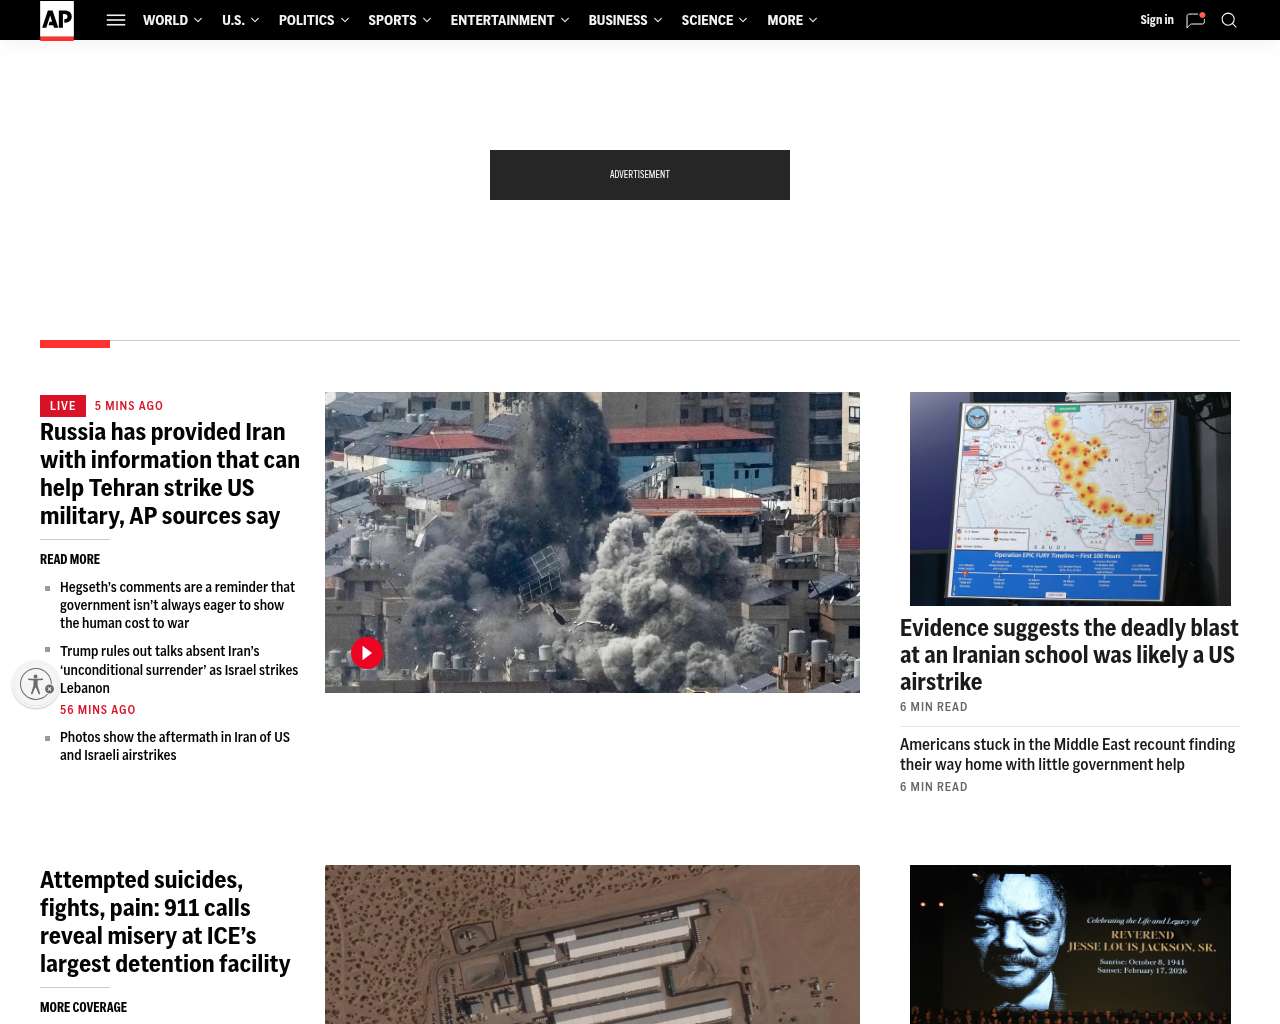The width and height of the screenshot is (1280, 1024).
Task: Click '6 MIN READ' under the airstrike headline
Action: pyautogui.click(x=934, y=707)
